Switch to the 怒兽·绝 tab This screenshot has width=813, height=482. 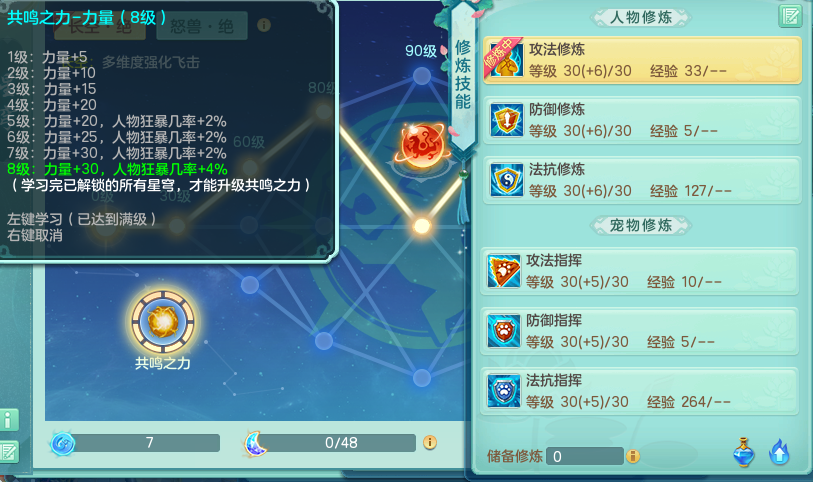click(202, 26)
